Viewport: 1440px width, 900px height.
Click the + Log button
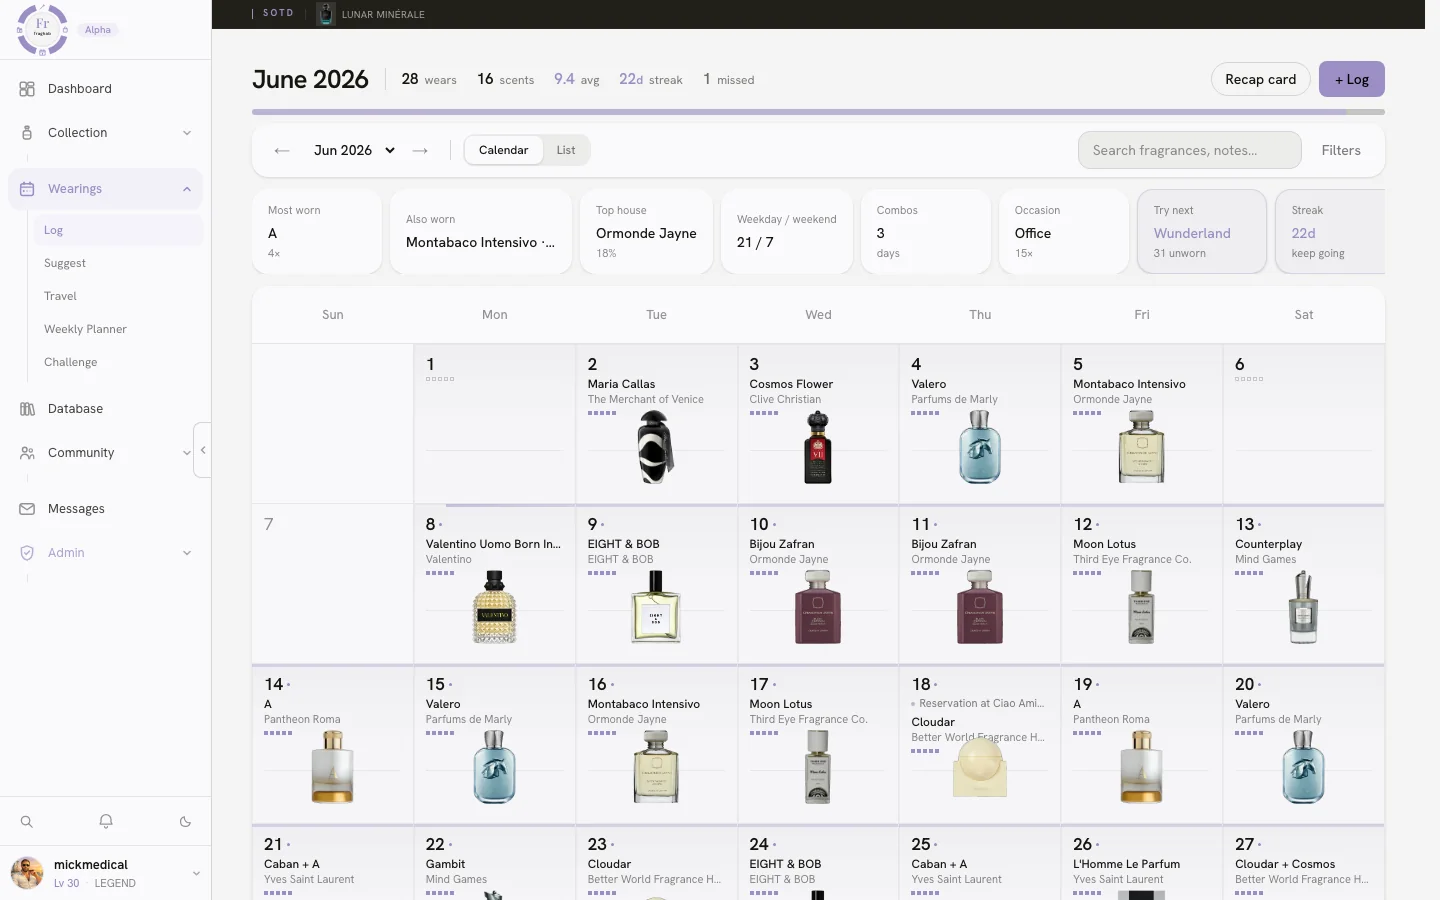1351,79
